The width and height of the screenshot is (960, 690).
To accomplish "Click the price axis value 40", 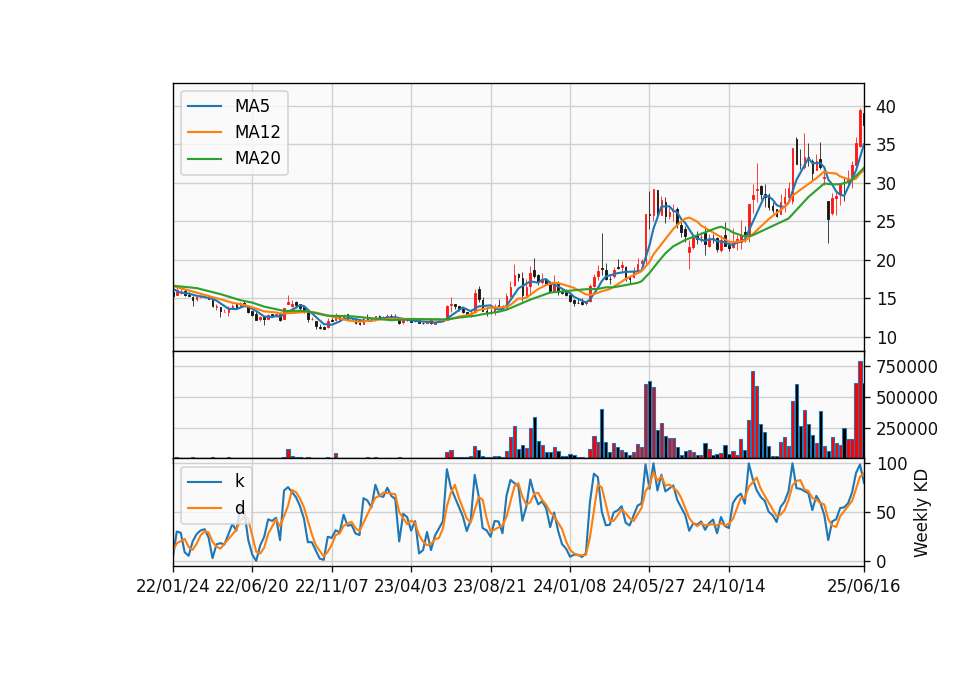I will pyautogui.click(x=885, y=107).
